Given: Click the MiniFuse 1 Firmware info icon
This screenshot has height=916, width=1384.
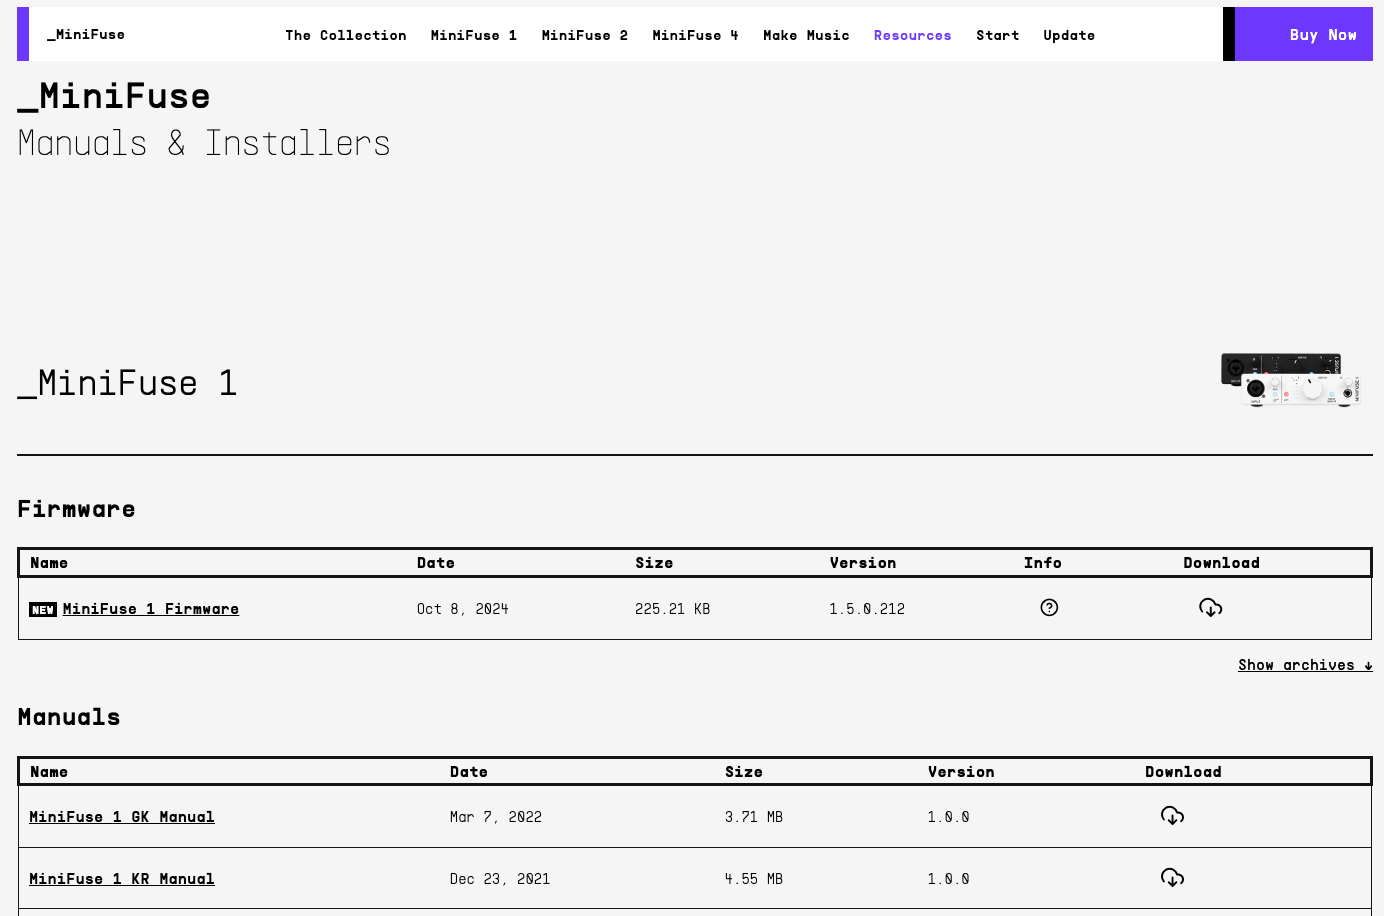Looking at the screenshot, I should click(x=1049, y=608).
